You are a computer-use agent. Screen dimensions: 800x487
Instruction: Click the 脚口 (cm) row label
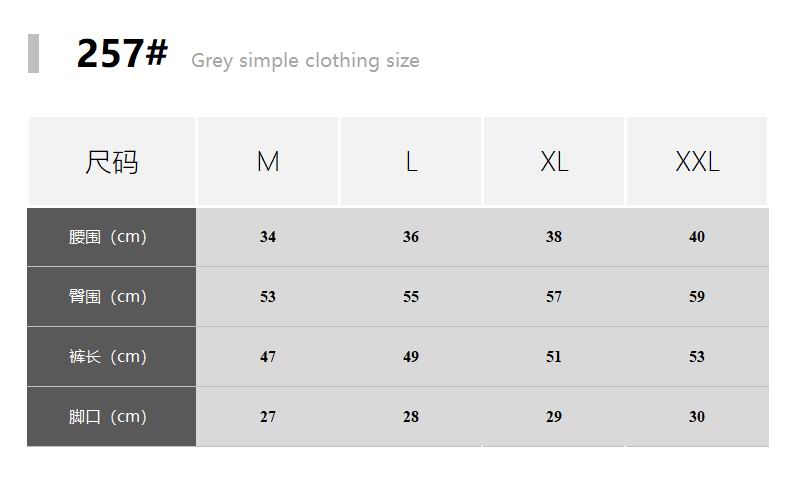point(108,417)
